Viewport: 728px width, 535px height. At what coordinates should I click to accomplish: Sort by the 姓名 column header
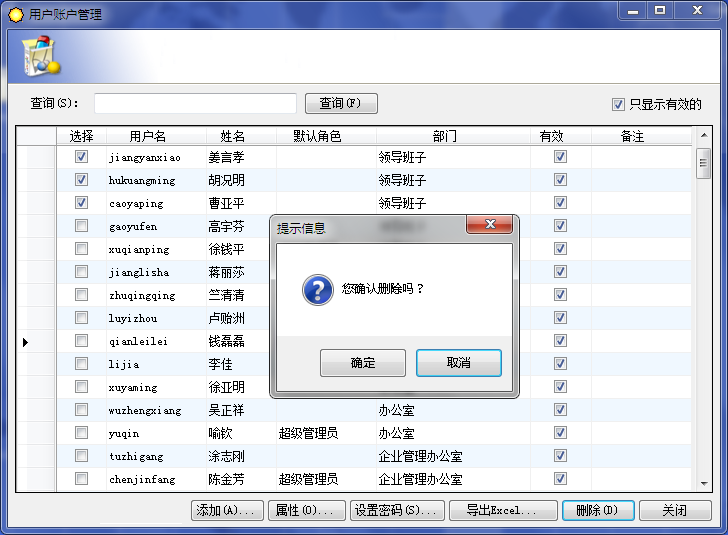tap(241, 136)
